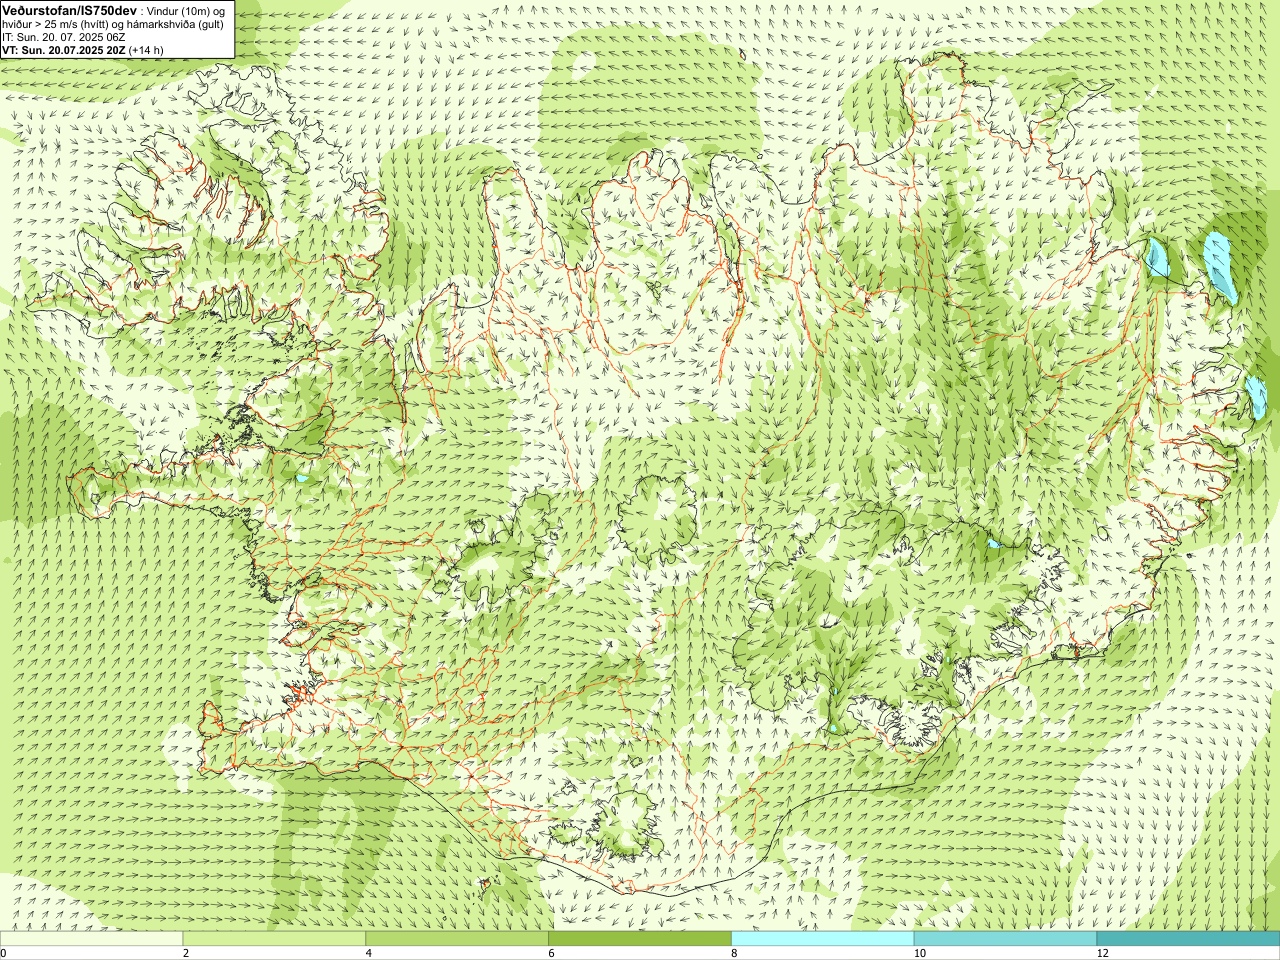Click the legend scale label '10'

coord(919,954)
